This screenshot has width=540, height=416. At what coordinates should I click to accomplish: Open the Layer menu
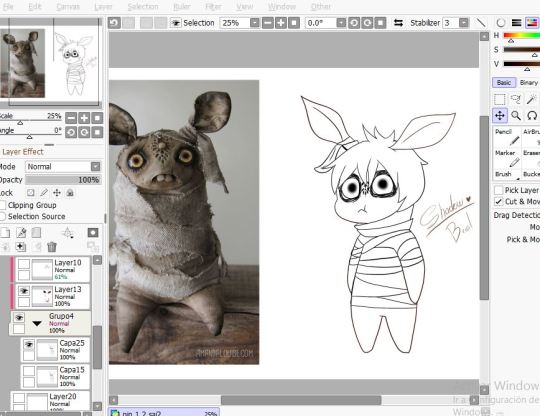(103, 7)
